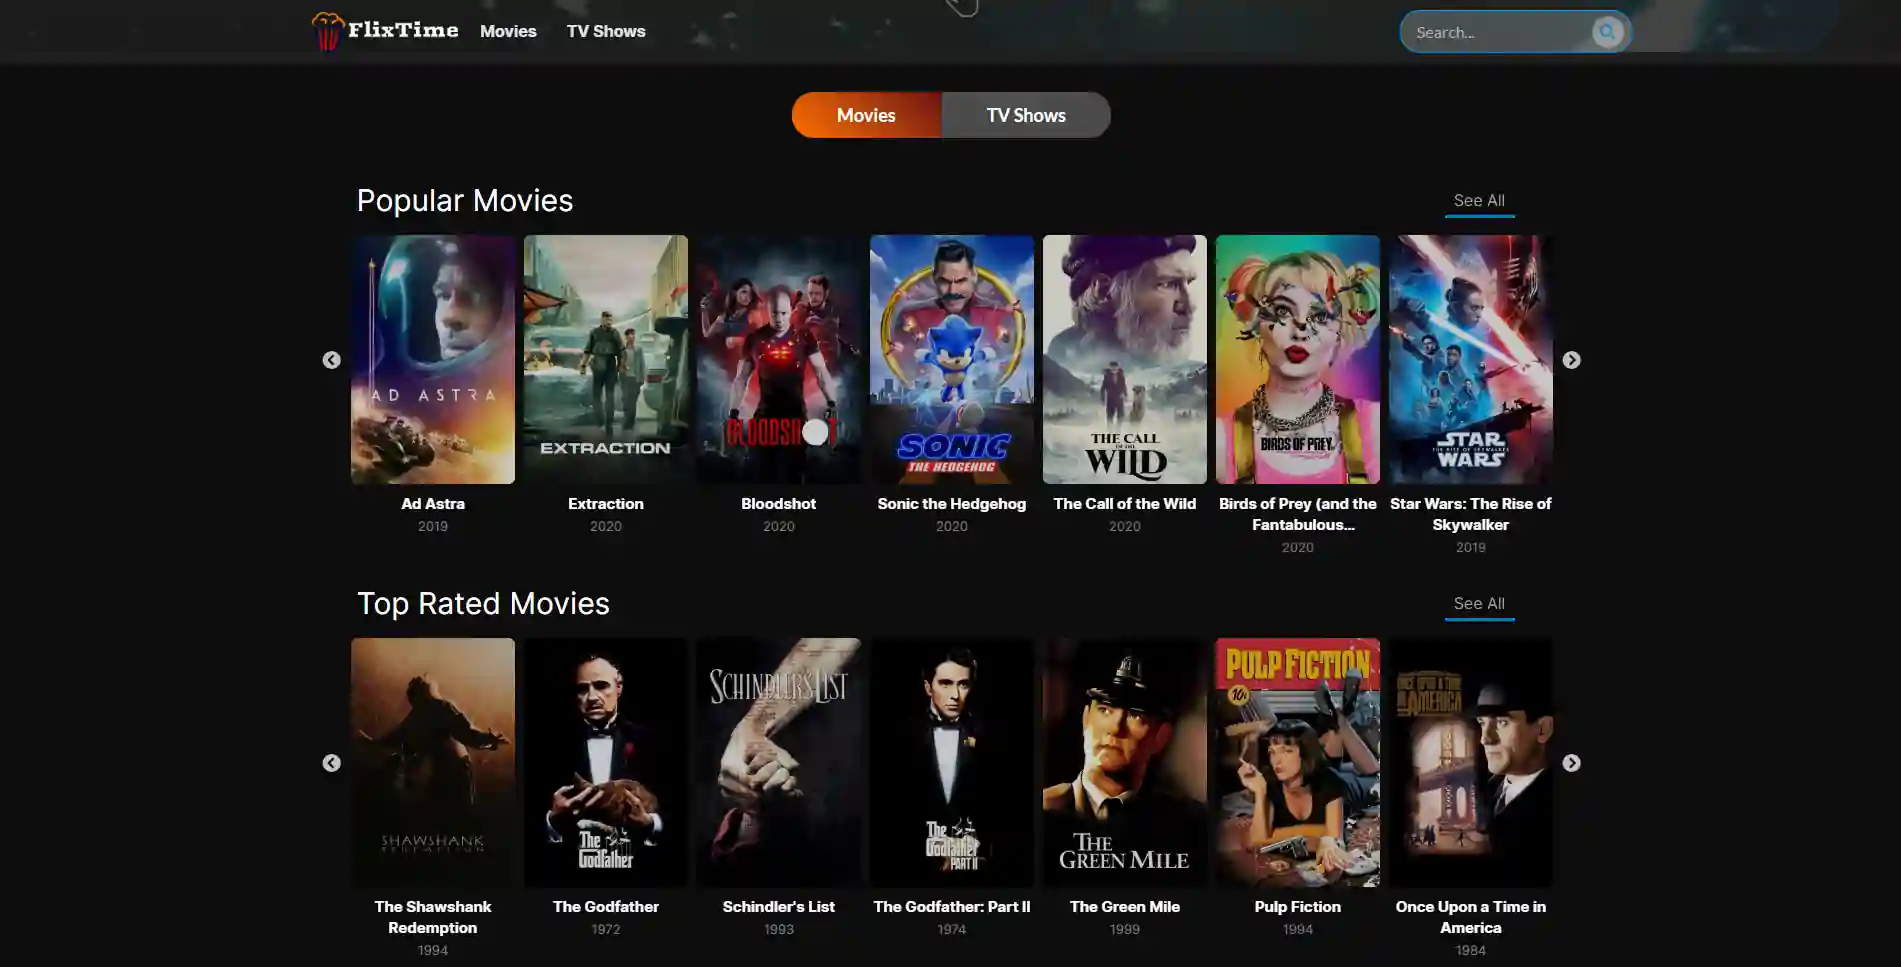Open the Schindler's List poster

point(779,762)
